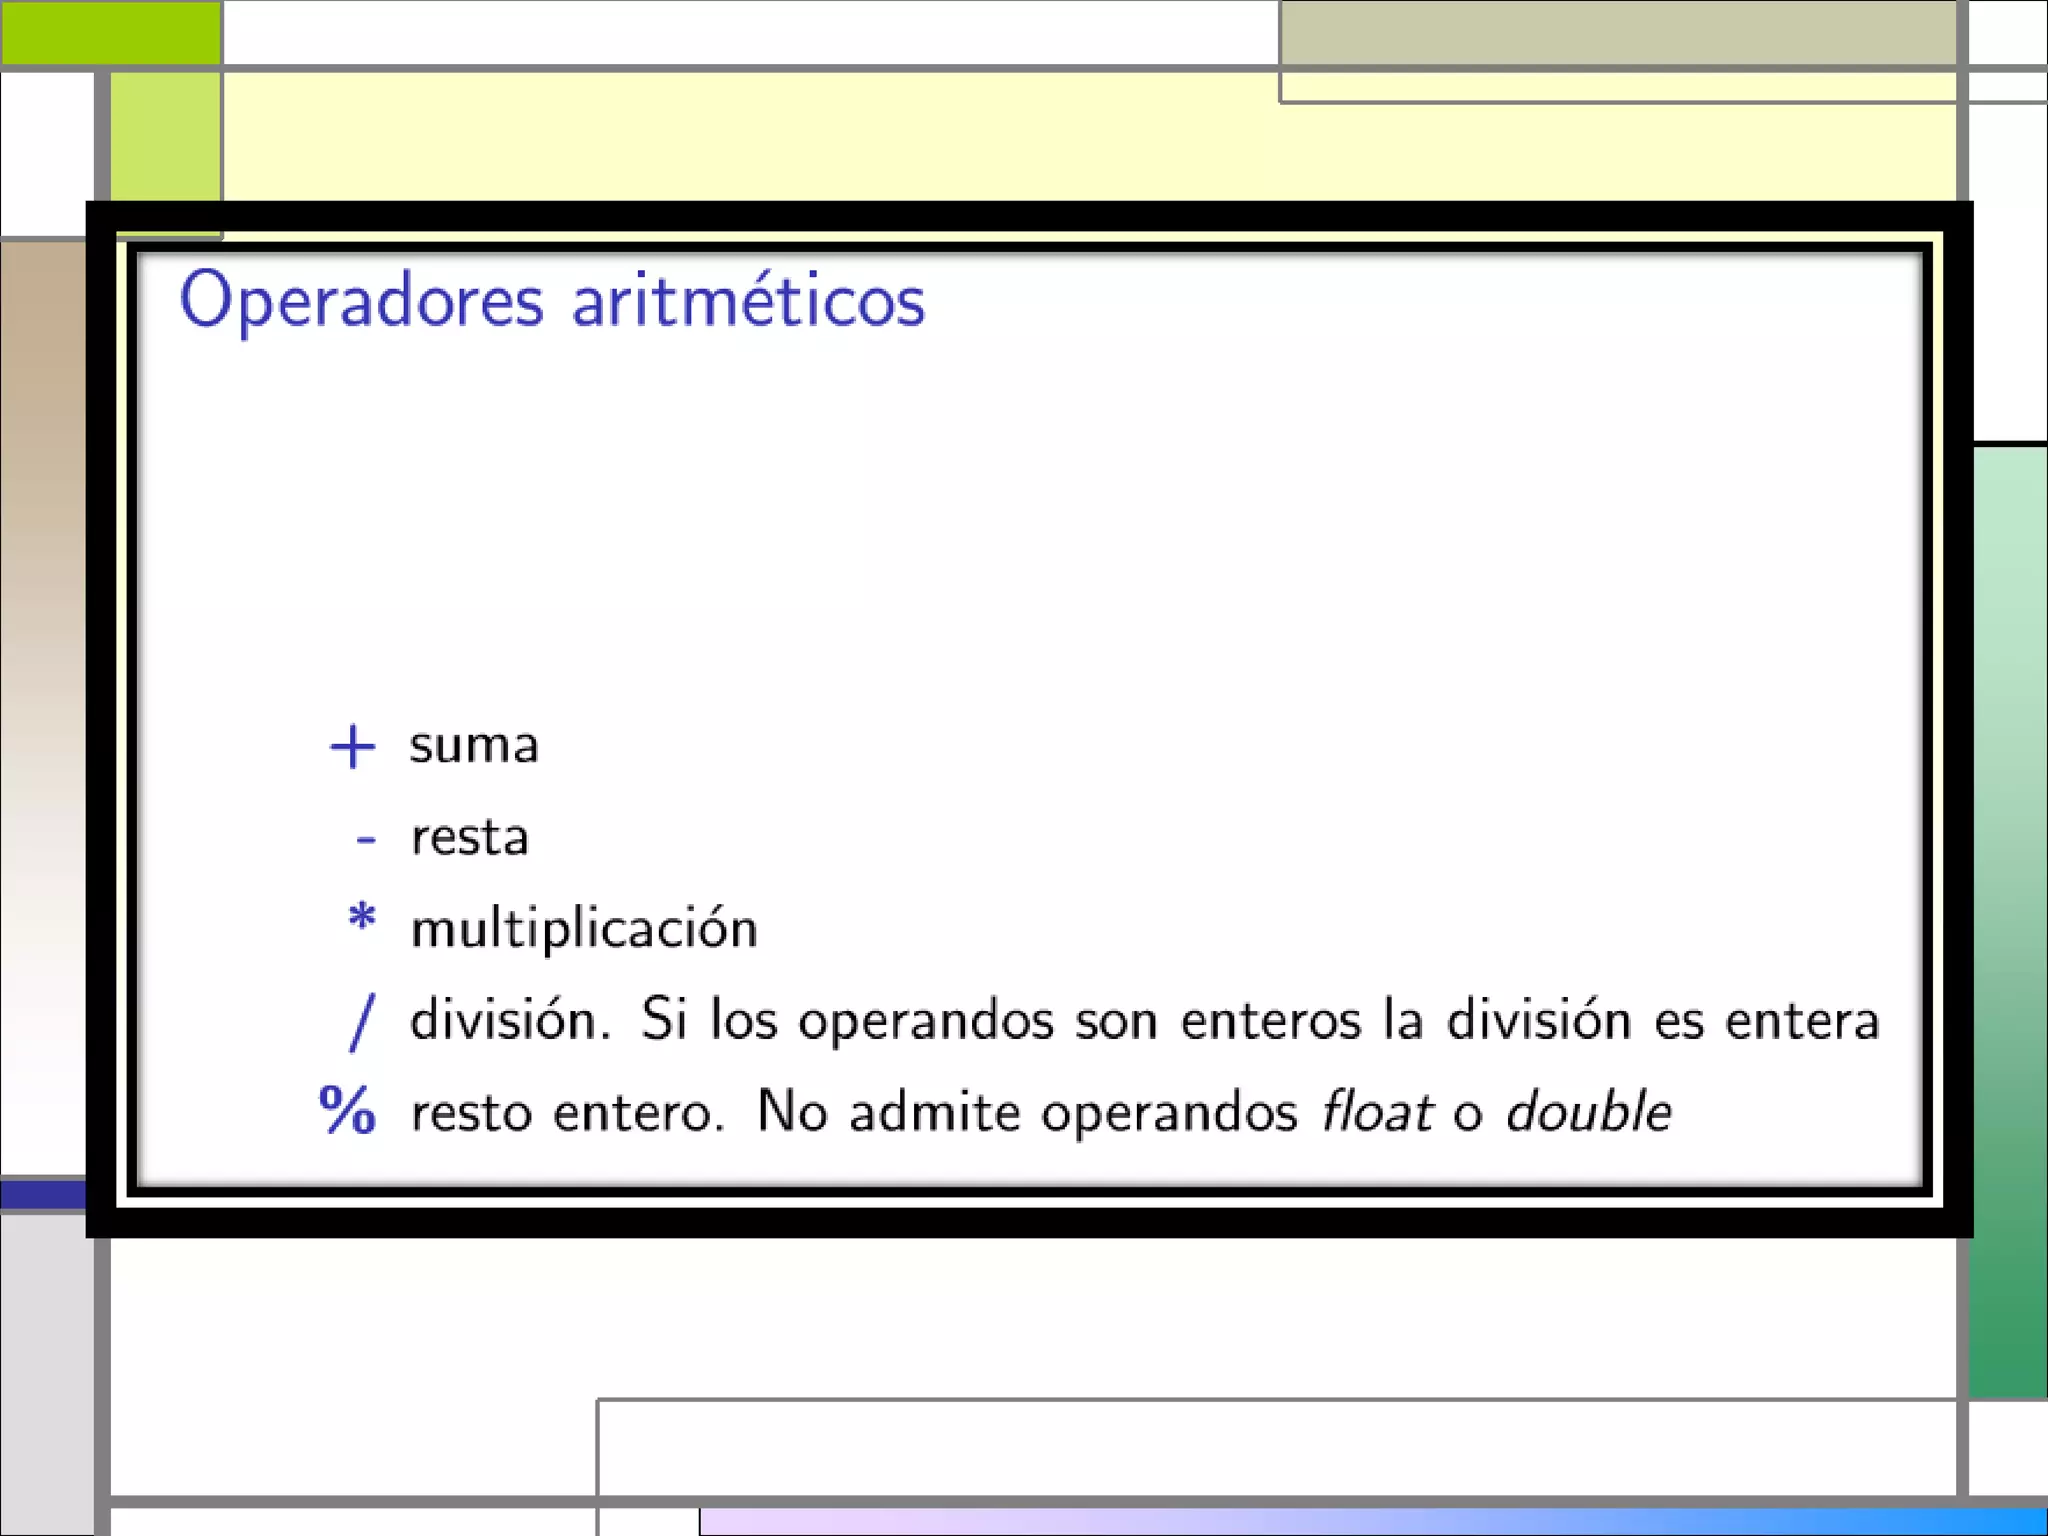This screenshot has width=2048, height=1536.
Task: Select the percent remainder symbol
Action: [347, 1111]
